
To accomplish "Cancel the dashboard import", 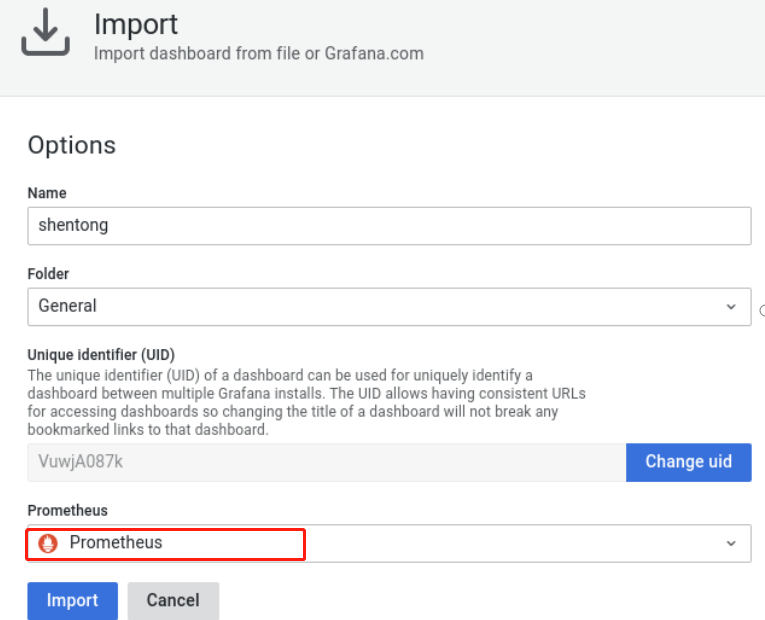I will [173, 600].
